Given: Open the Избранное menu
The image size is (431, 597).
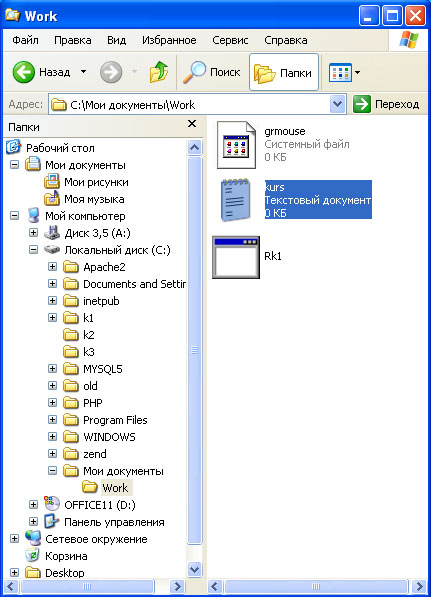Looking at the screenshot, I should 169,40.
